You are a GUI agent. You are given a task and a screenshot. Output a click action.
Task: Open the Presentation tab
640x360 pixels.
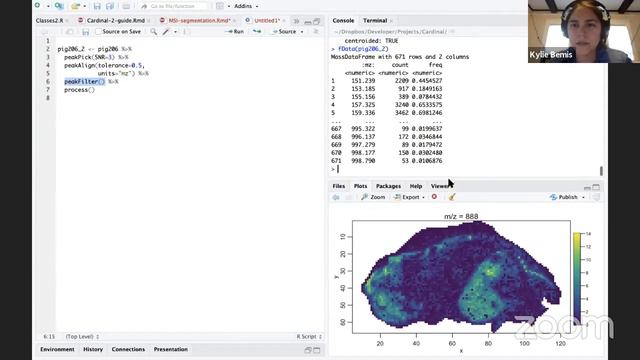click(171, 349)
